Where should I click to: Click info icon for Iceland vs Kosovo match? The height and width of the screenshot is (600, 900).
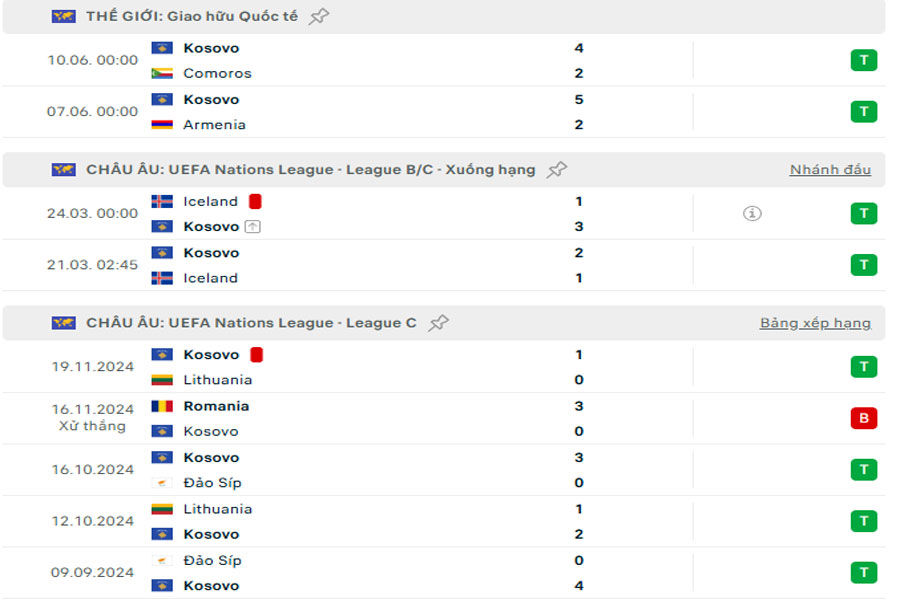(x=752, y=213)
